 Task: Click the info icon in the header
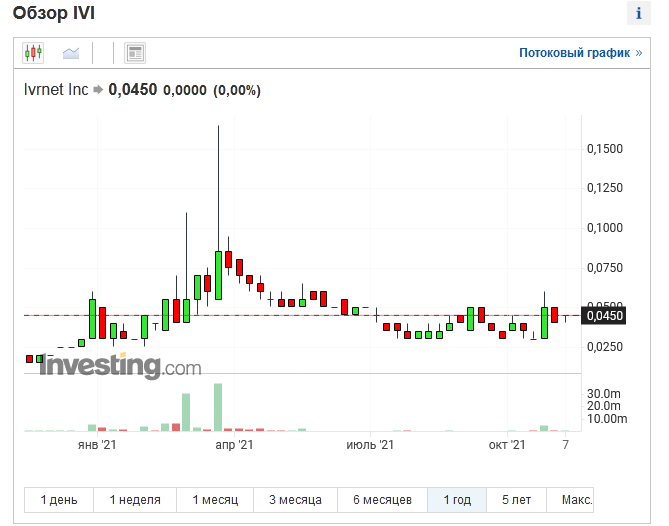point(638,13)
